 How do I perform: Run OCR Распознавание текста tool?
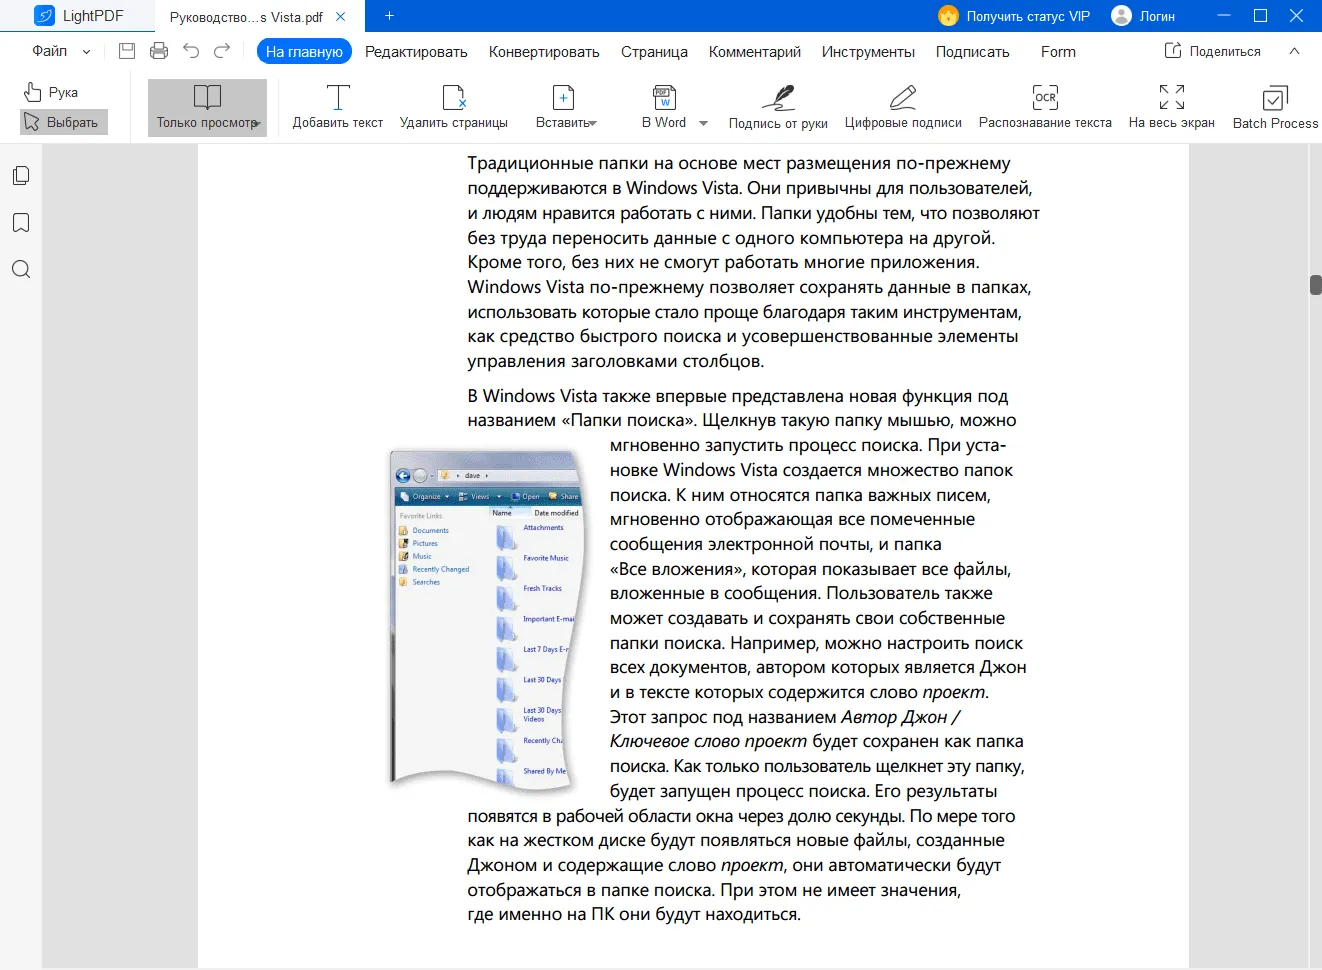[1045, 107]
